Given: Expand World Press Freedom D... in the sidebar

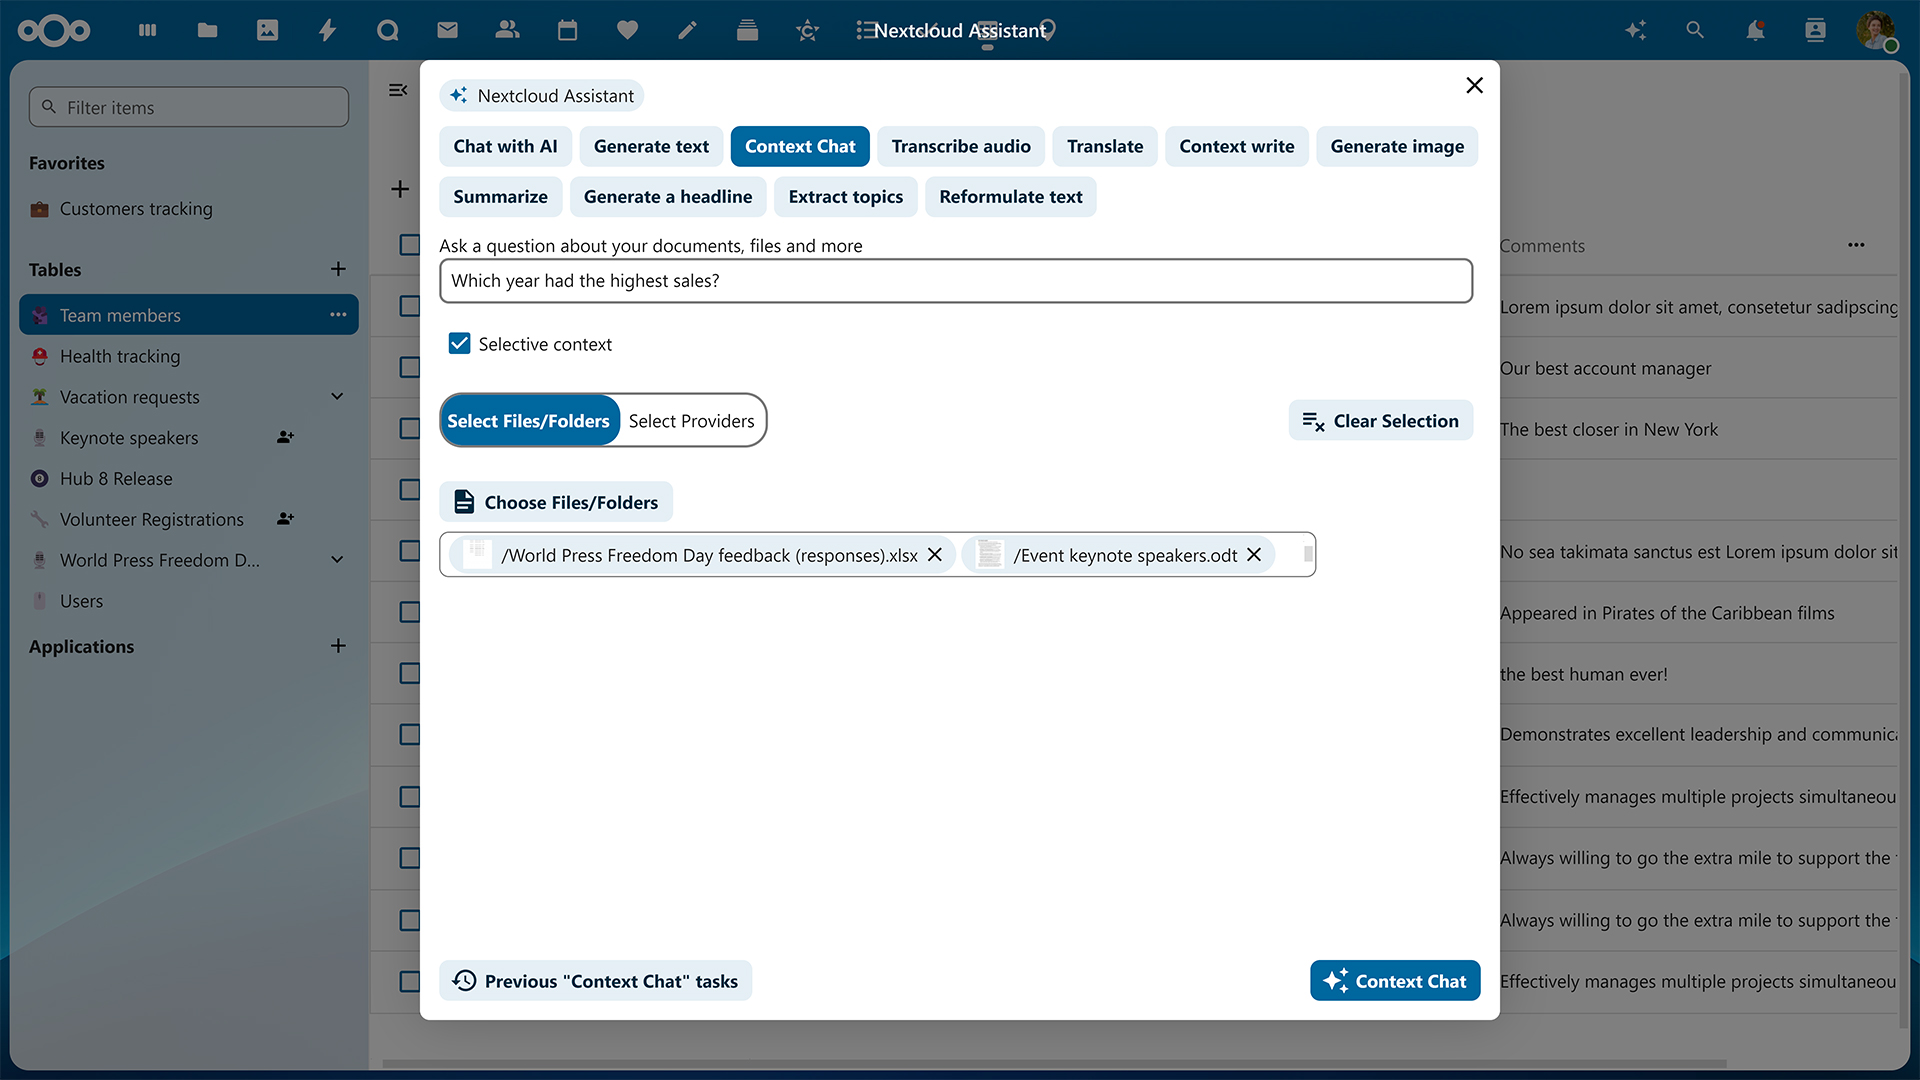Looking at the screenshot, I should (x=338, y=559).
